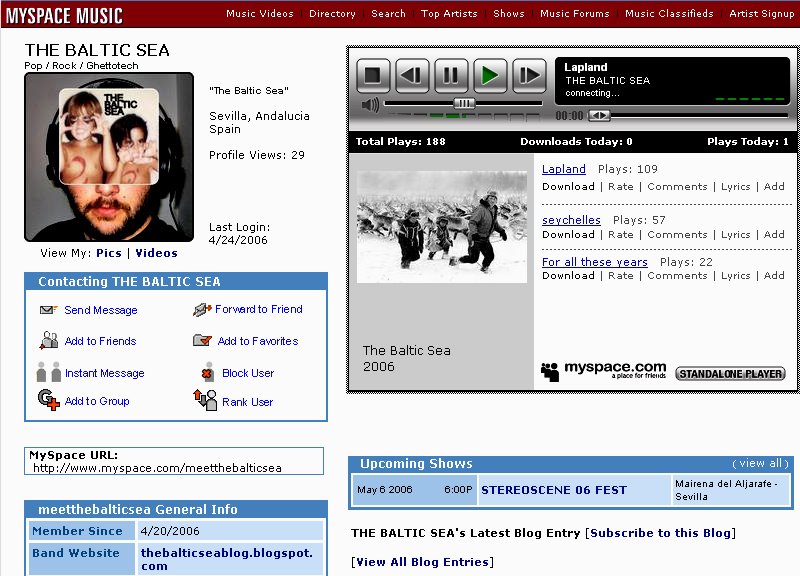Open Search in the top navigation
800x576 pixels.
click(388, 14)
